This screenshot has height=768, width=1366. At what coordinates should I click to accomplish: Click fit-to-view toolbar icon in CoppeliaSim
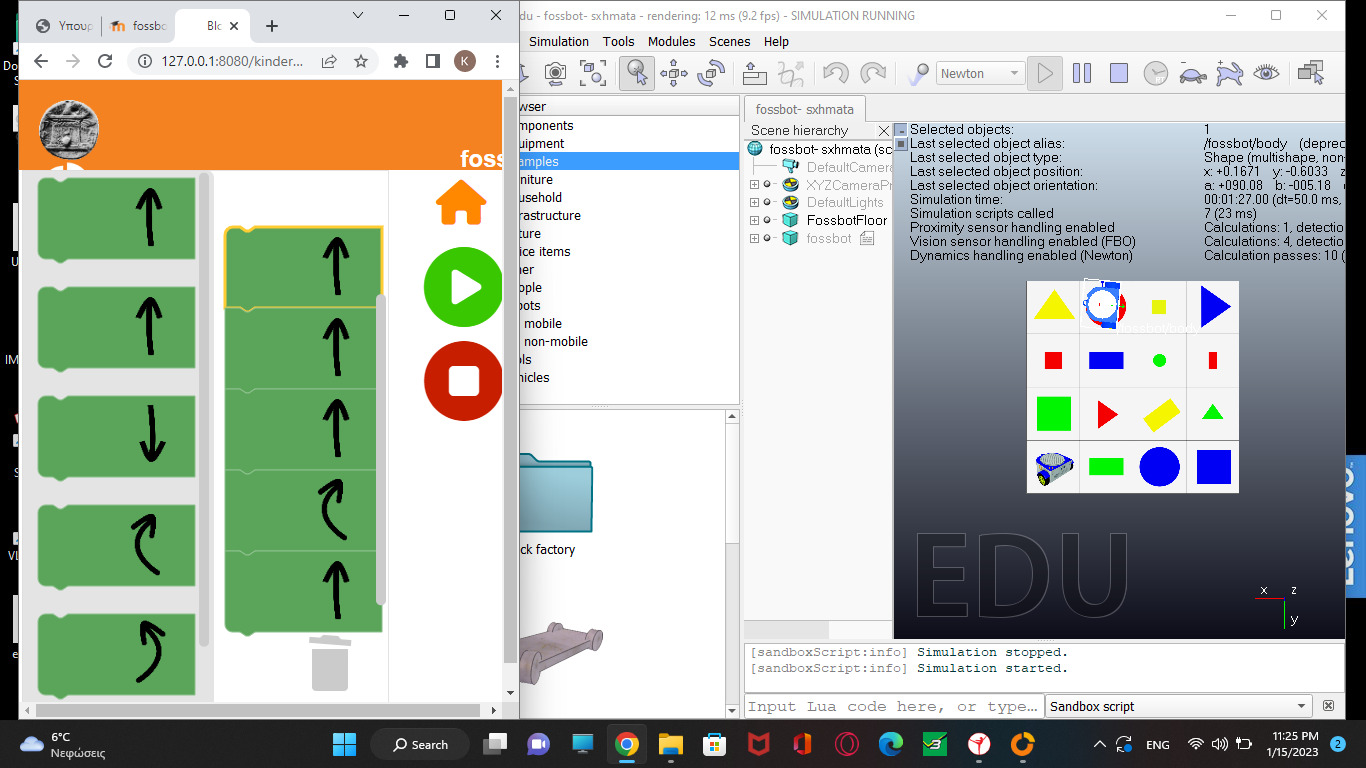click(593, 73)
